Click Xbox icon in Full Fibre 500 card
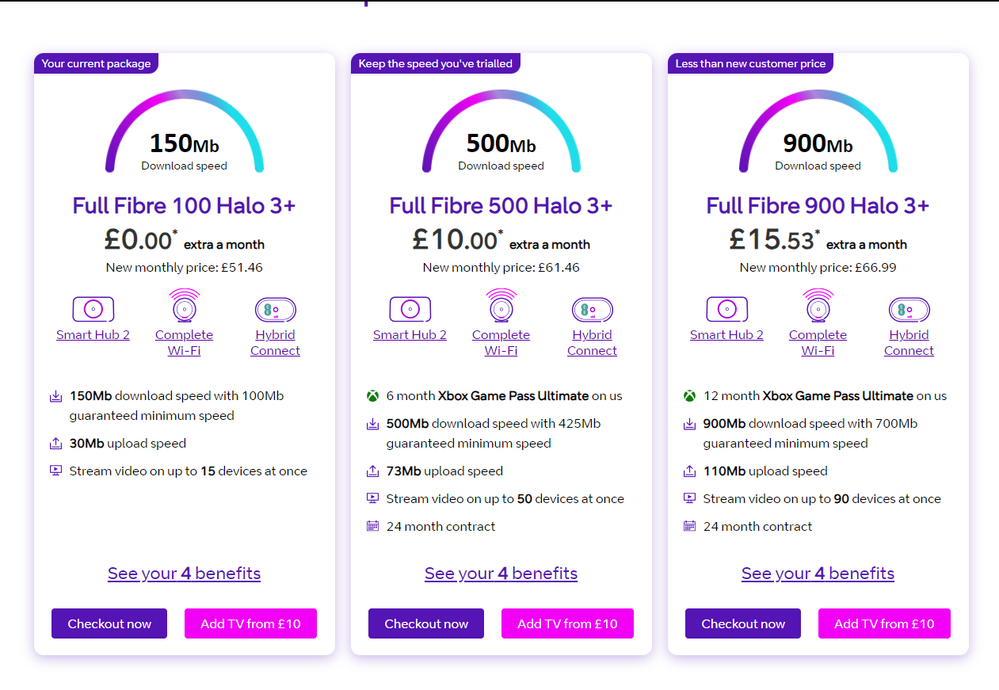Image resolution: width=999 pixels, height=690 pixels. (x=372, y=396)
